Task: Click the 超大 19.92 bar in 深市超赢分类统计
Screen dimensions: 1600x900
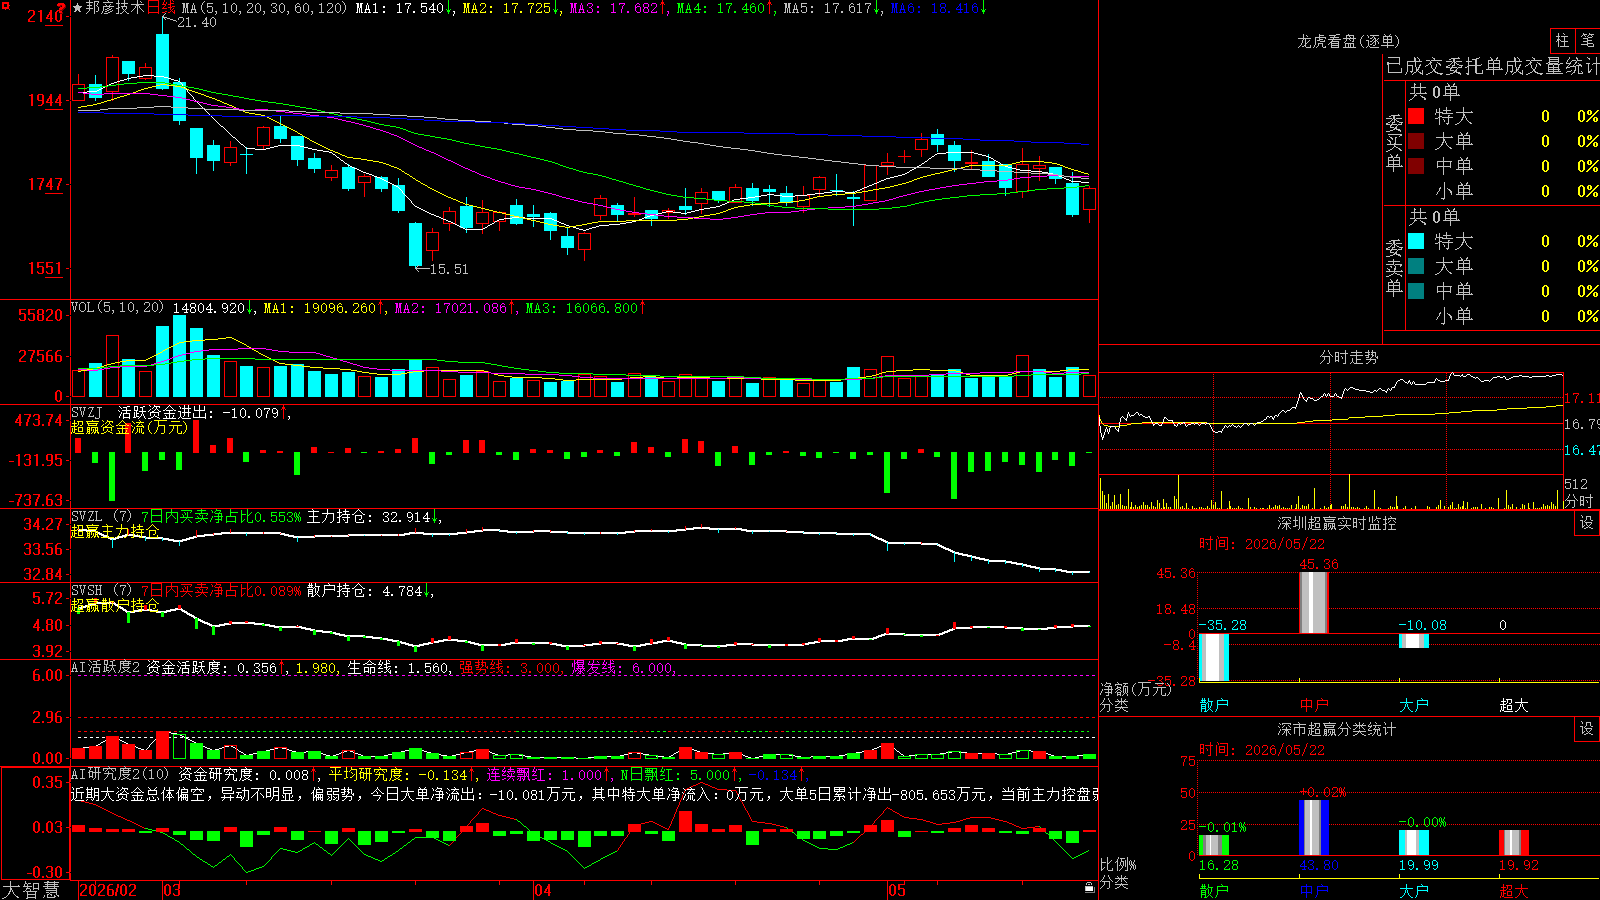Action: click(x=1514, y=842)
